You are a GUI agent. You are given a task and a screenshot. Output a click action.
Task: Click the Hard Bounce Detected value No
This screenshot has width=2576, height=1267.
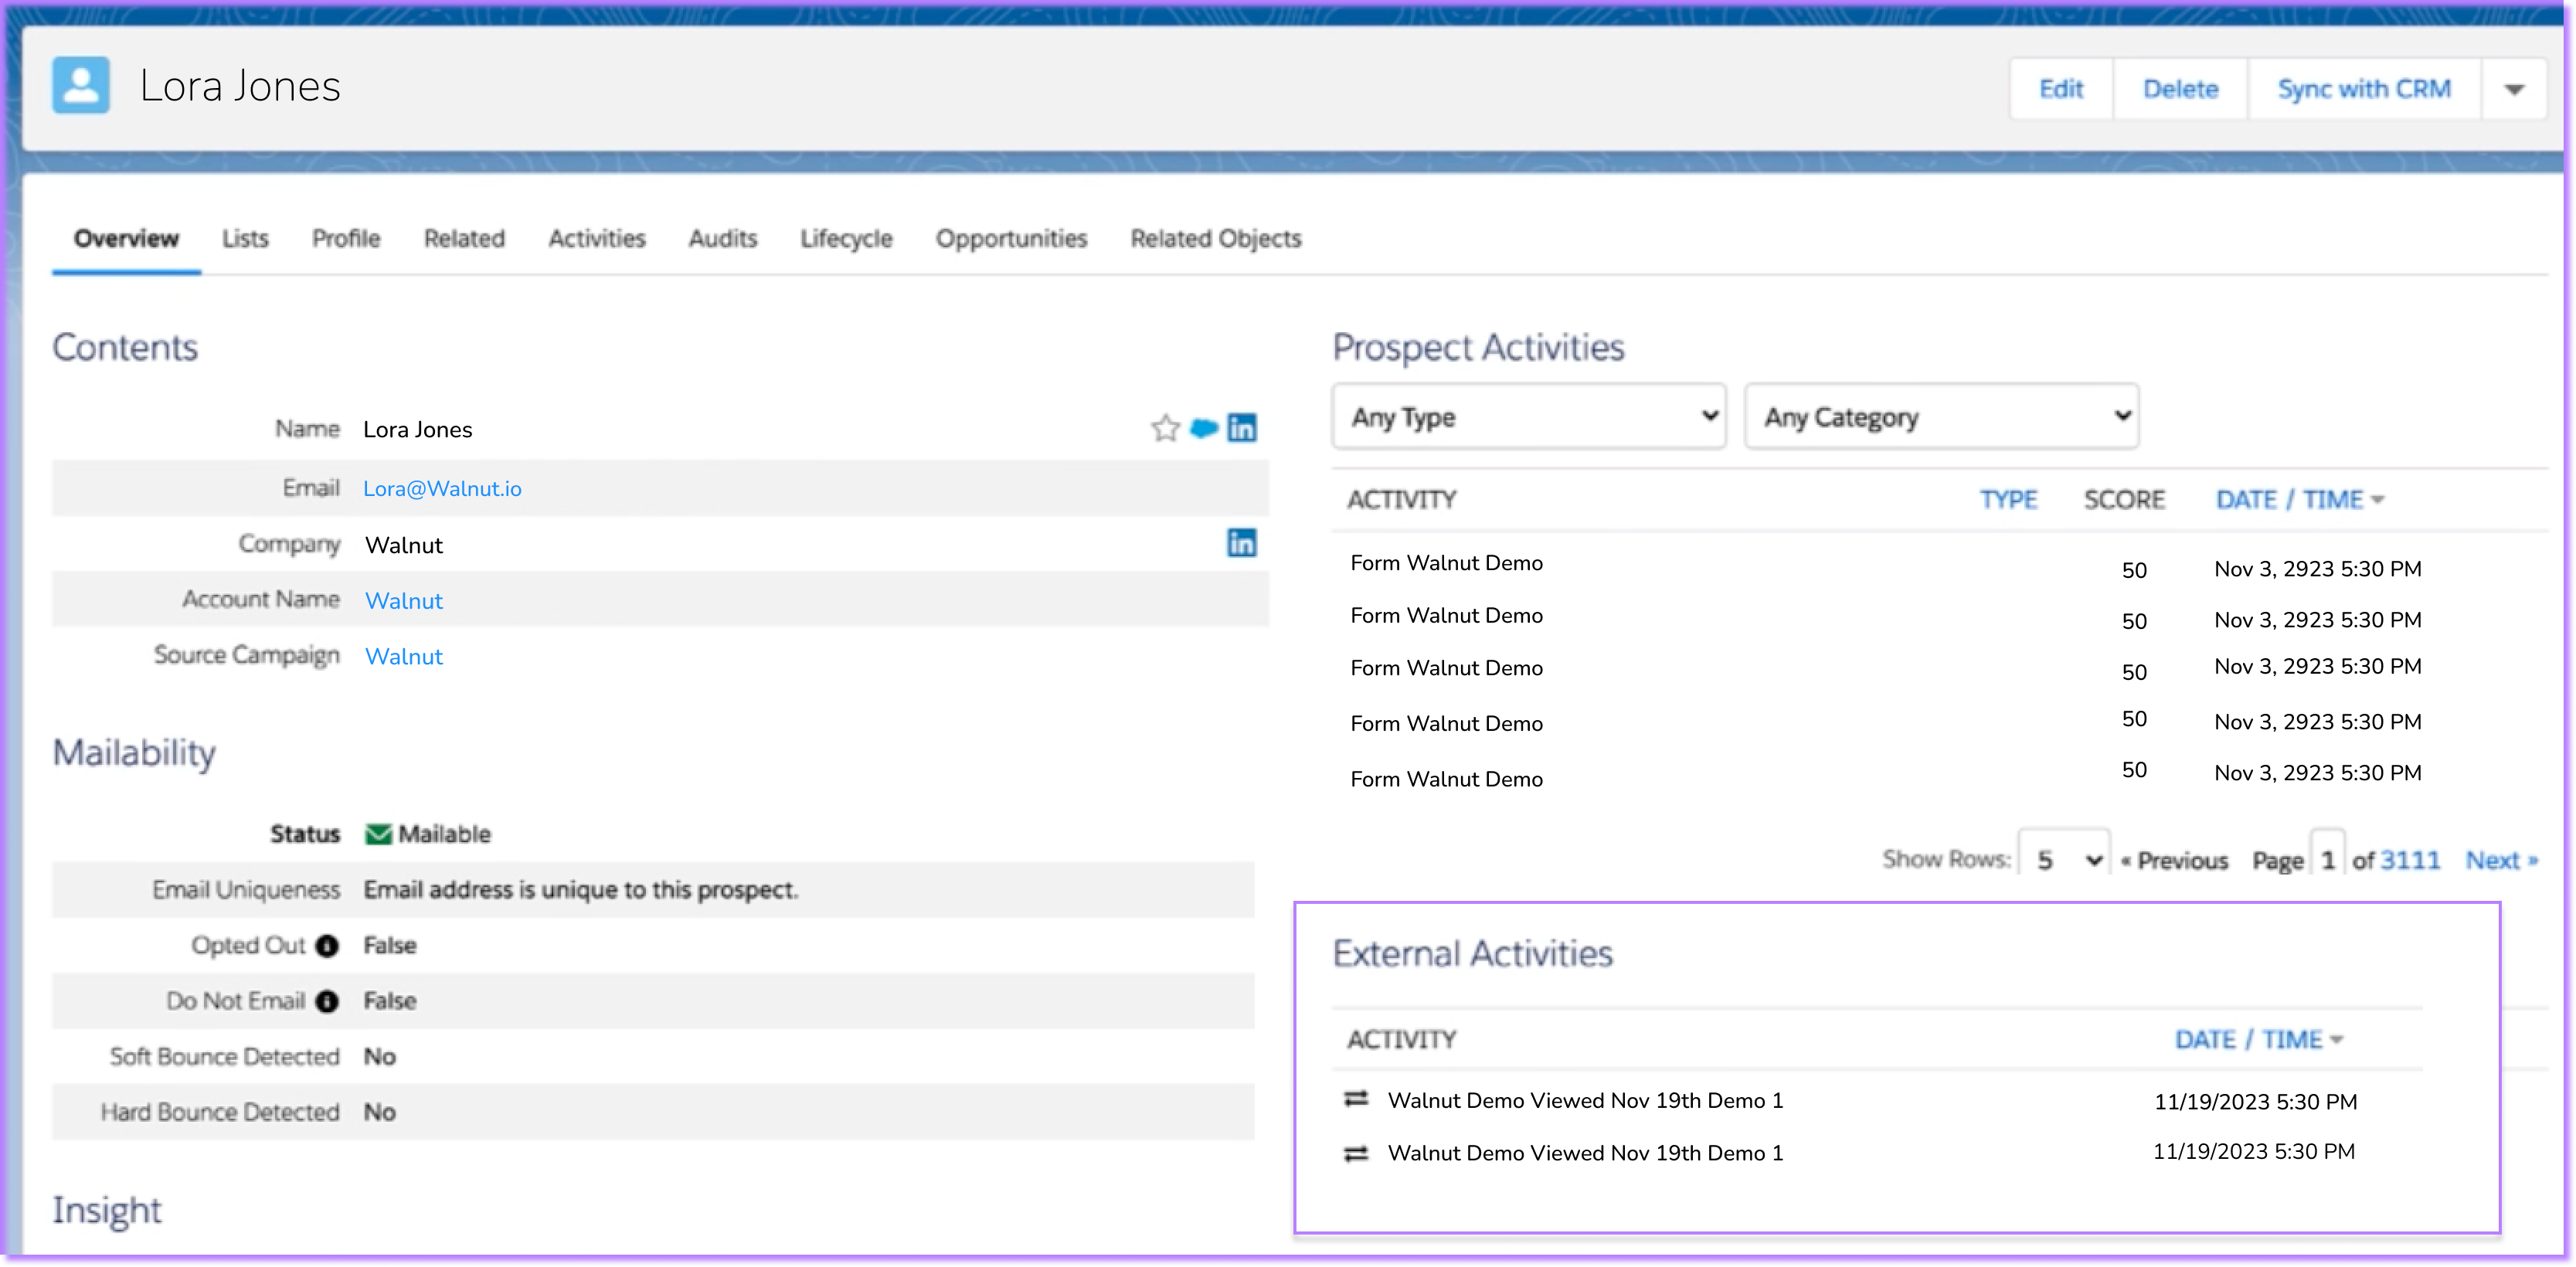point(380,1112)
